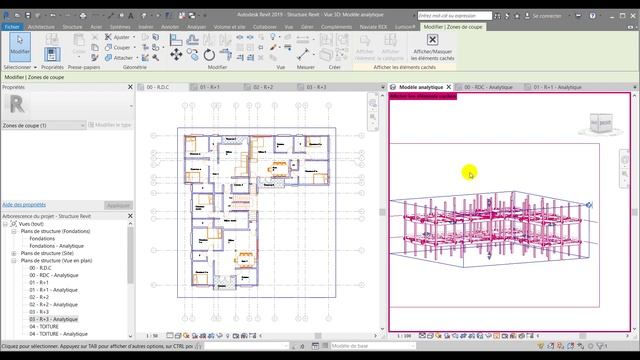Switch to the Architecture ribbon tab
This screenshot has height=360, width=640.
click(41, 27)
